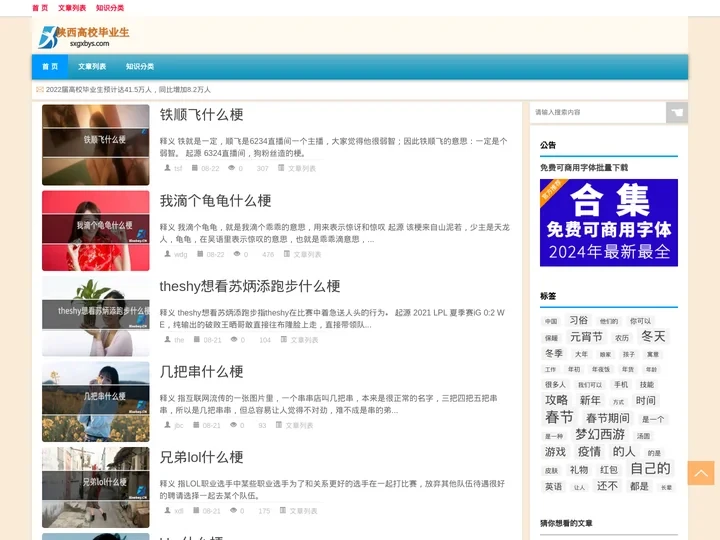Screen dimensions: 720x540
Task: Click 知识分类 in the top red link bar
Action: (110, 8)
